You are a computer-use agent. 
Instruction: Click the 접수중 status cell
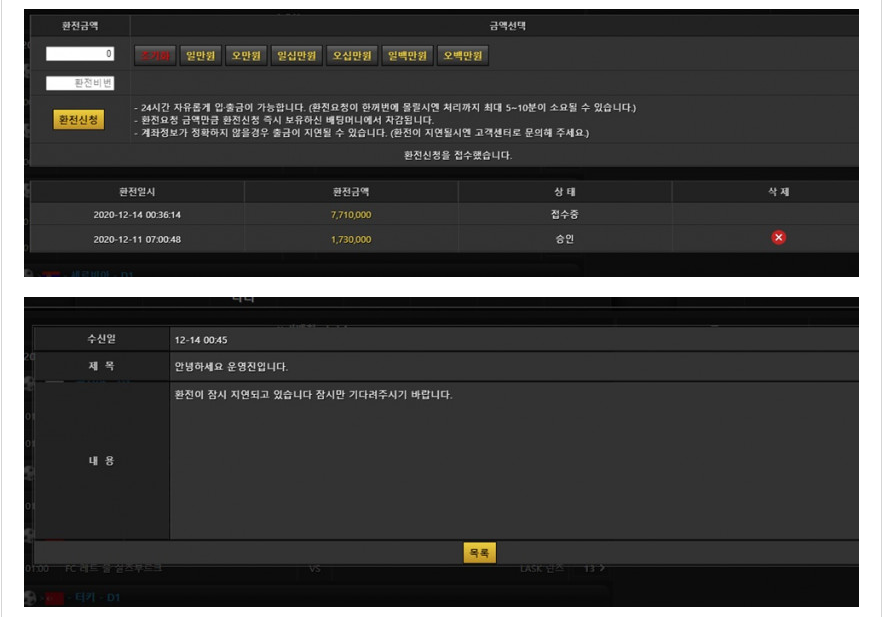point(564,214)
